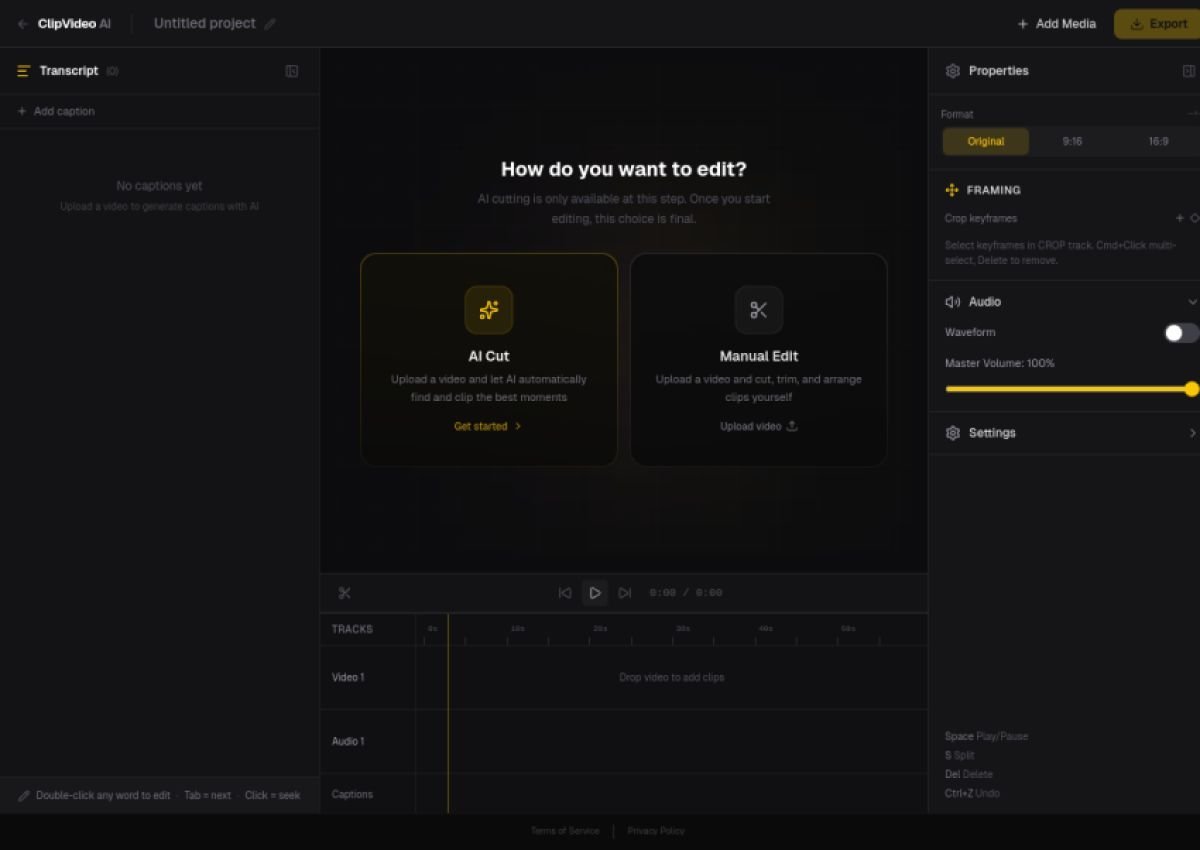
Task: Select the 16:9 format
Action: (1158, 142)
